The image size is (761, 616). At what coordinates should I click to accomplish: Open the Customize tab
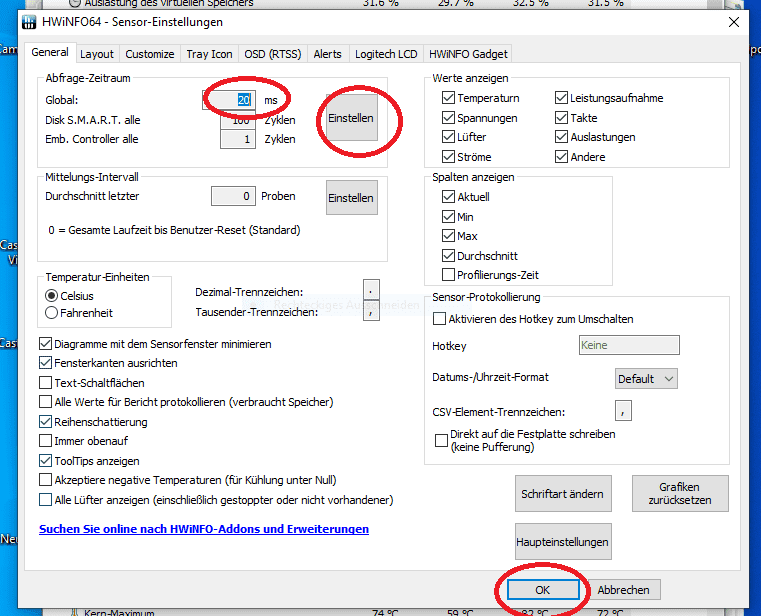pyautogui.click(x=149, y=54)
